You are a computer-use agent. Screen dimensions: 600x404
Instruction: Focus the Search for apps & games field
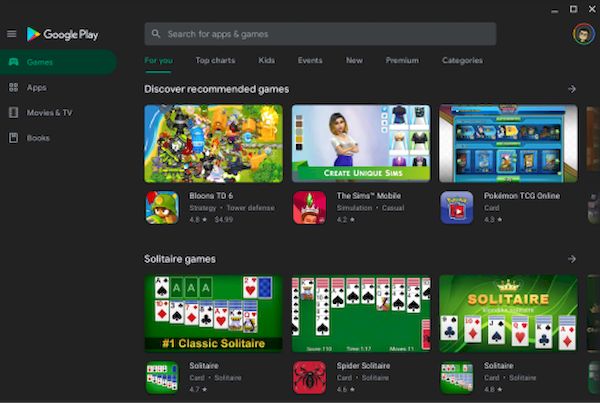click(320, 34)
